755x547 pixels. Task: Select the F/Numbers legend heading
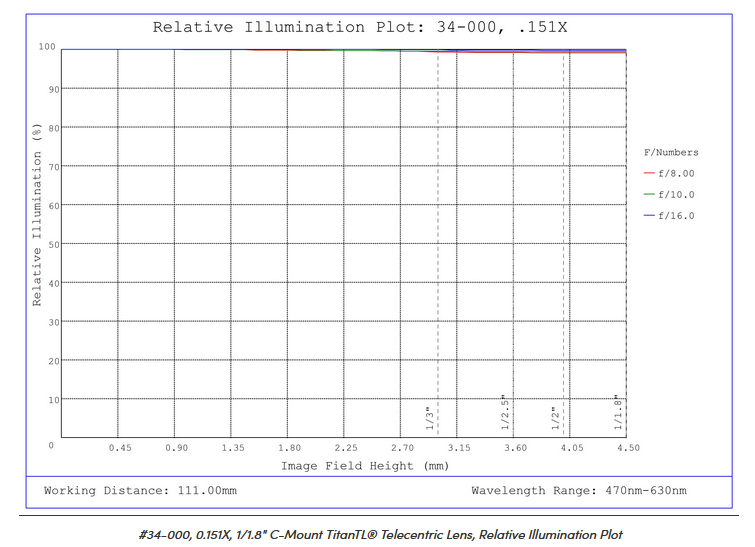(x=670, y=152)
